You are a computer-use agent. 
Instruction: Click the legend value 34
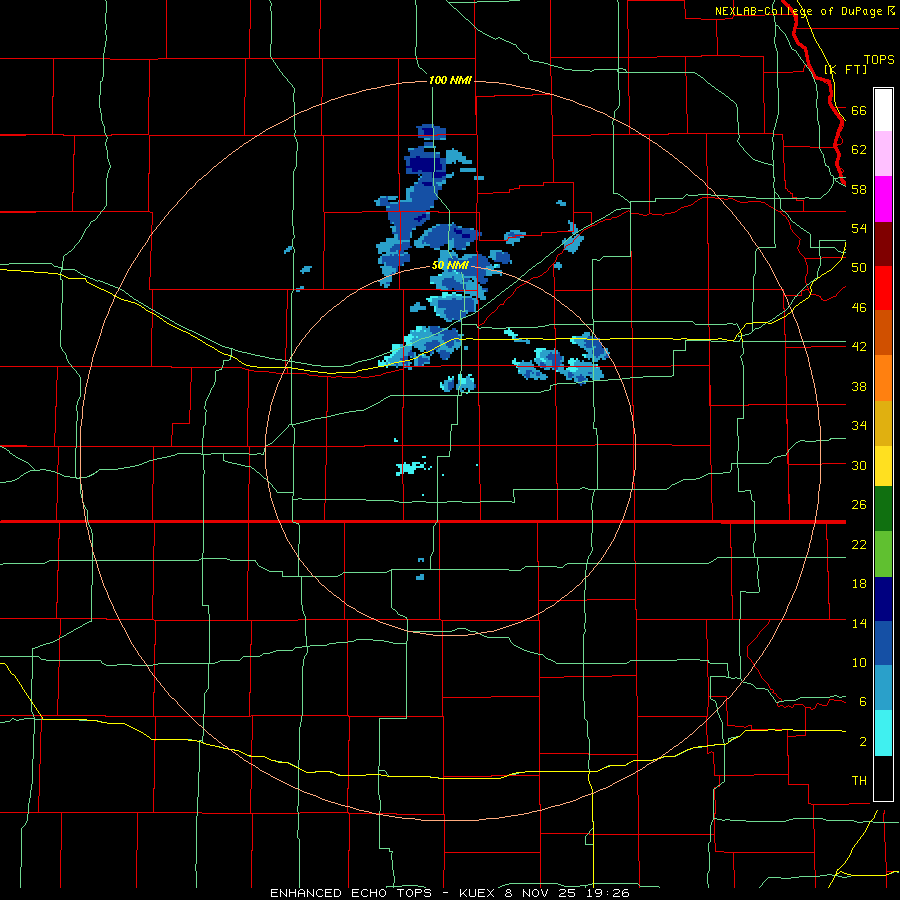coord(859,425)
